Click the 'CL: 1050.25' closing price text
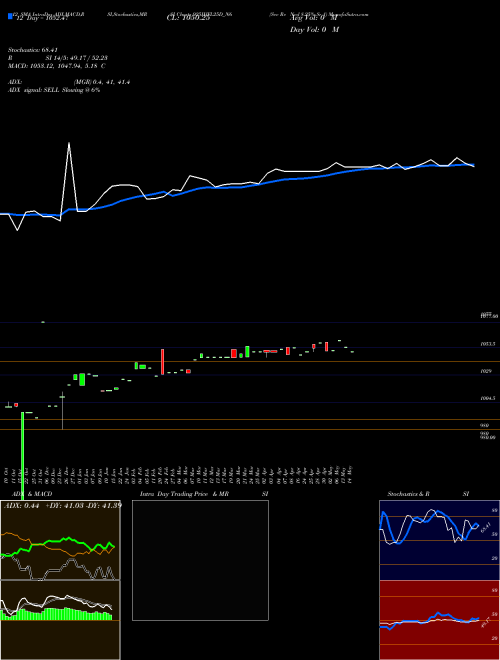 coord(189,19)
